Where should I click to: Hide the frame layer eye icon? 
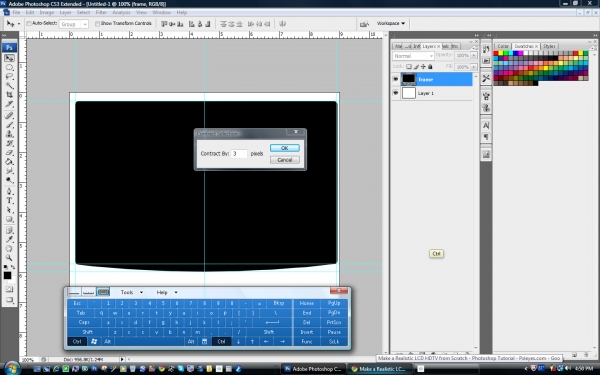coord(396,79)
